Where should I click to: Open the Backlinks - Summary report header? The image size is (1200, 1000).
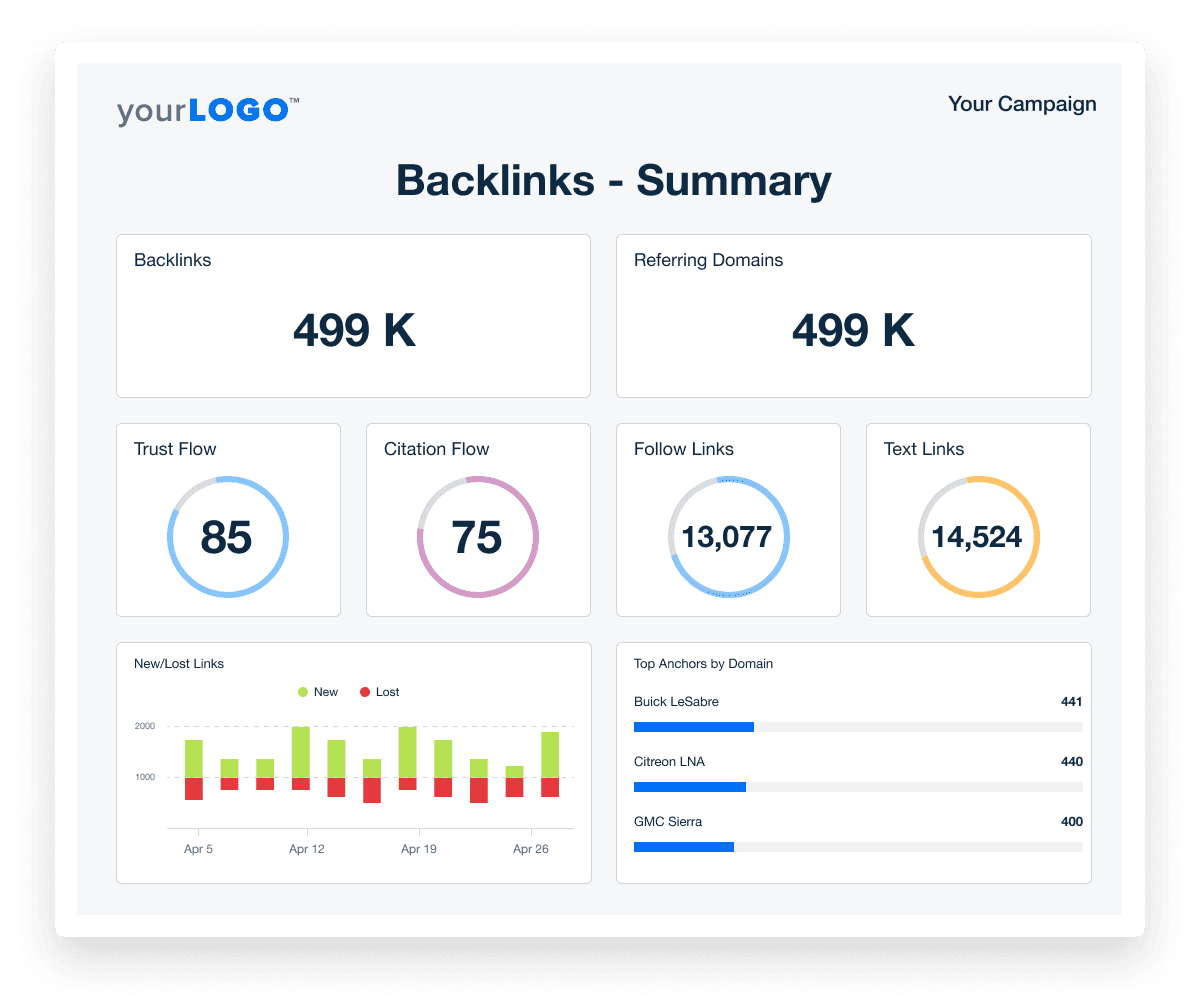tap(614, 181)
